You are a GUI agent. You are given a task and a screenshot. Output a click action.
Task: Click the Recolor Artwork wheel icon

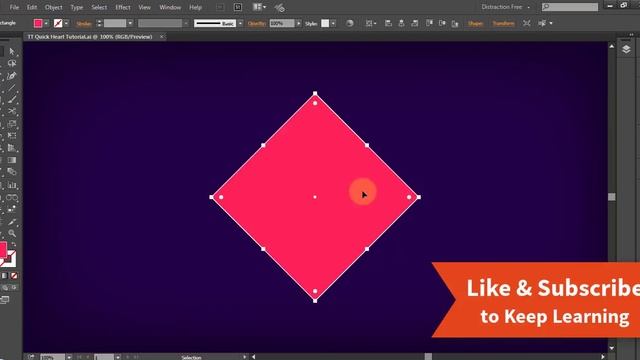coord(349,24)
